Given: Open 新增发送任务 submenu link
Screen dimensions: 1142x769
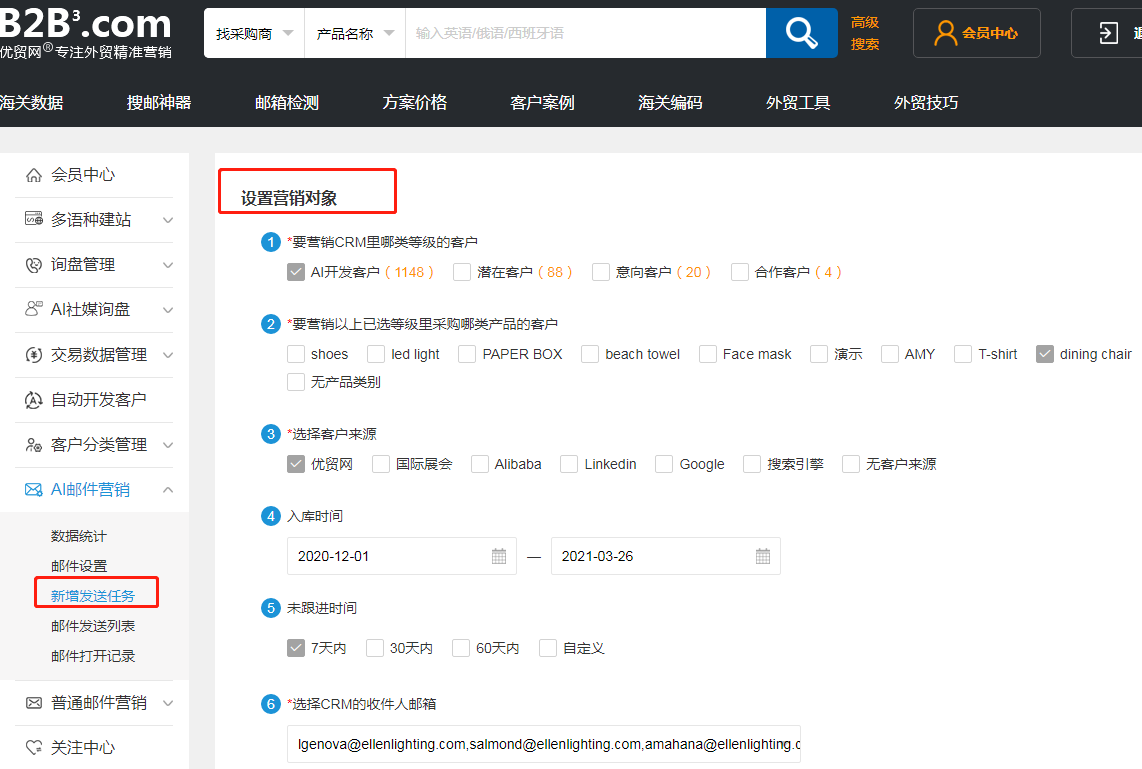Looking at the screenshot, I should click(x=93, y=596).
